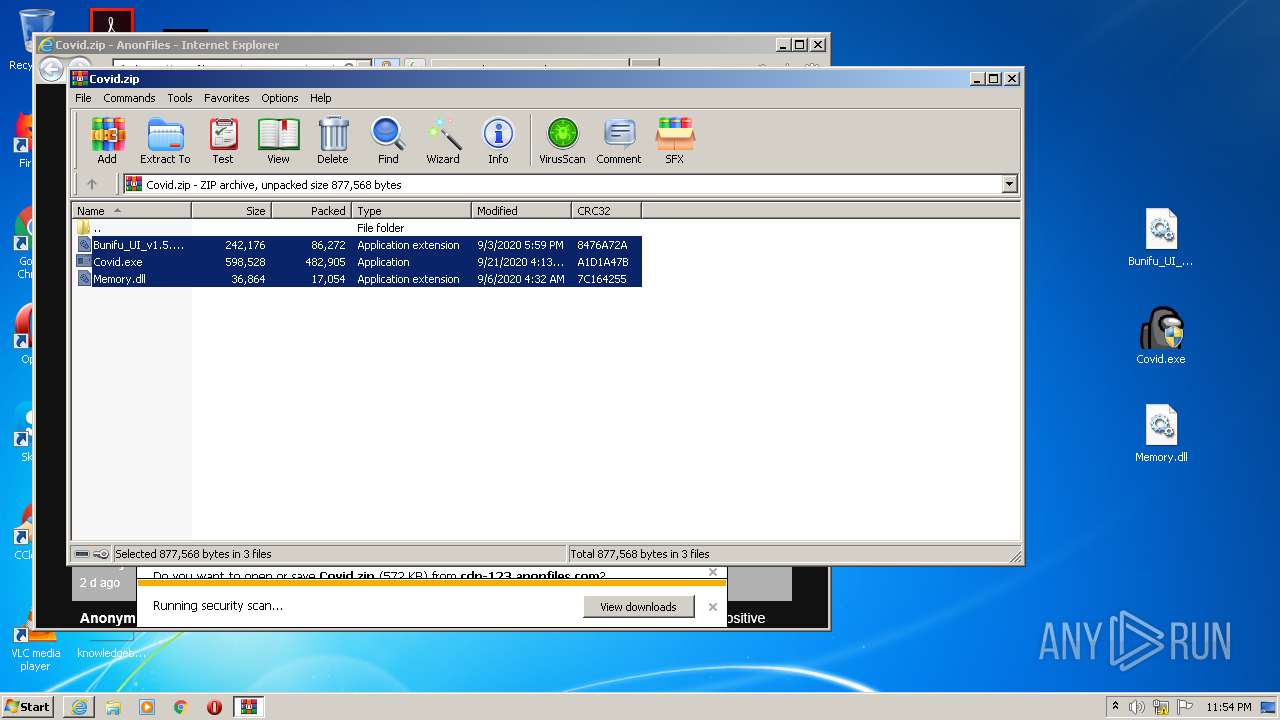Expand the archive path dropdown
Screen dimensions: 1280x720
[x=1009, y=184]
